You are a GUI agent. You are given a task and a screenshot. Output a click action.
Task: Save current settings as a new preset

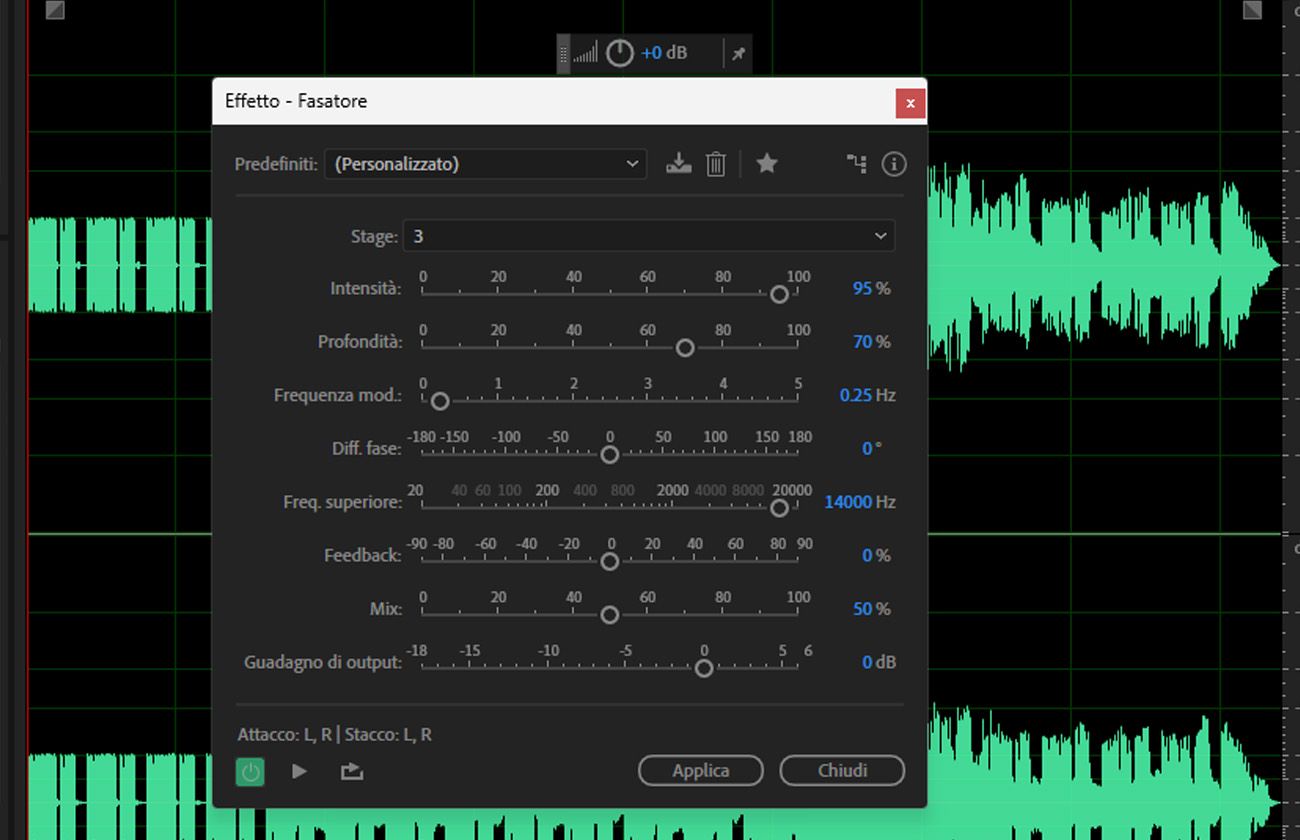pos(679,163)
